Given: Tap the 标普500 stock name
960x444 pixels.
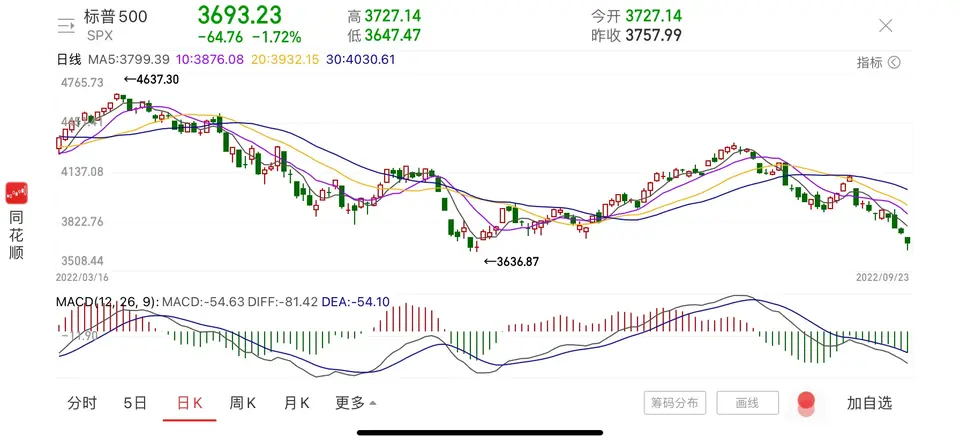Looking at the screenshot, I should click(x=116, y=17).
